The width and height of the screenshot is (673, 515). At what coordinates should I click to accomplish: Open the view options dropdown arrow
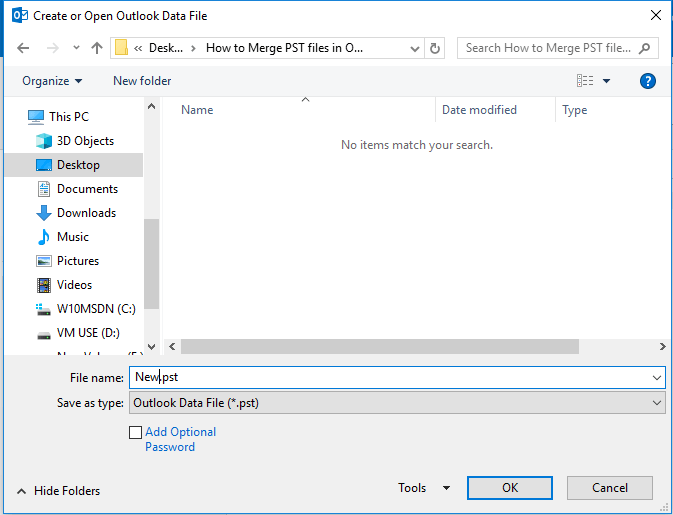pyautogui.click(x=606, y=81)
